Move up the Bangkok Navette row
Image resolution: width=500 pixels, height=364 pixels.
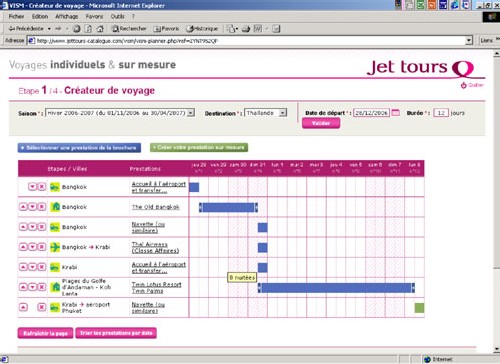pos(23,227)
